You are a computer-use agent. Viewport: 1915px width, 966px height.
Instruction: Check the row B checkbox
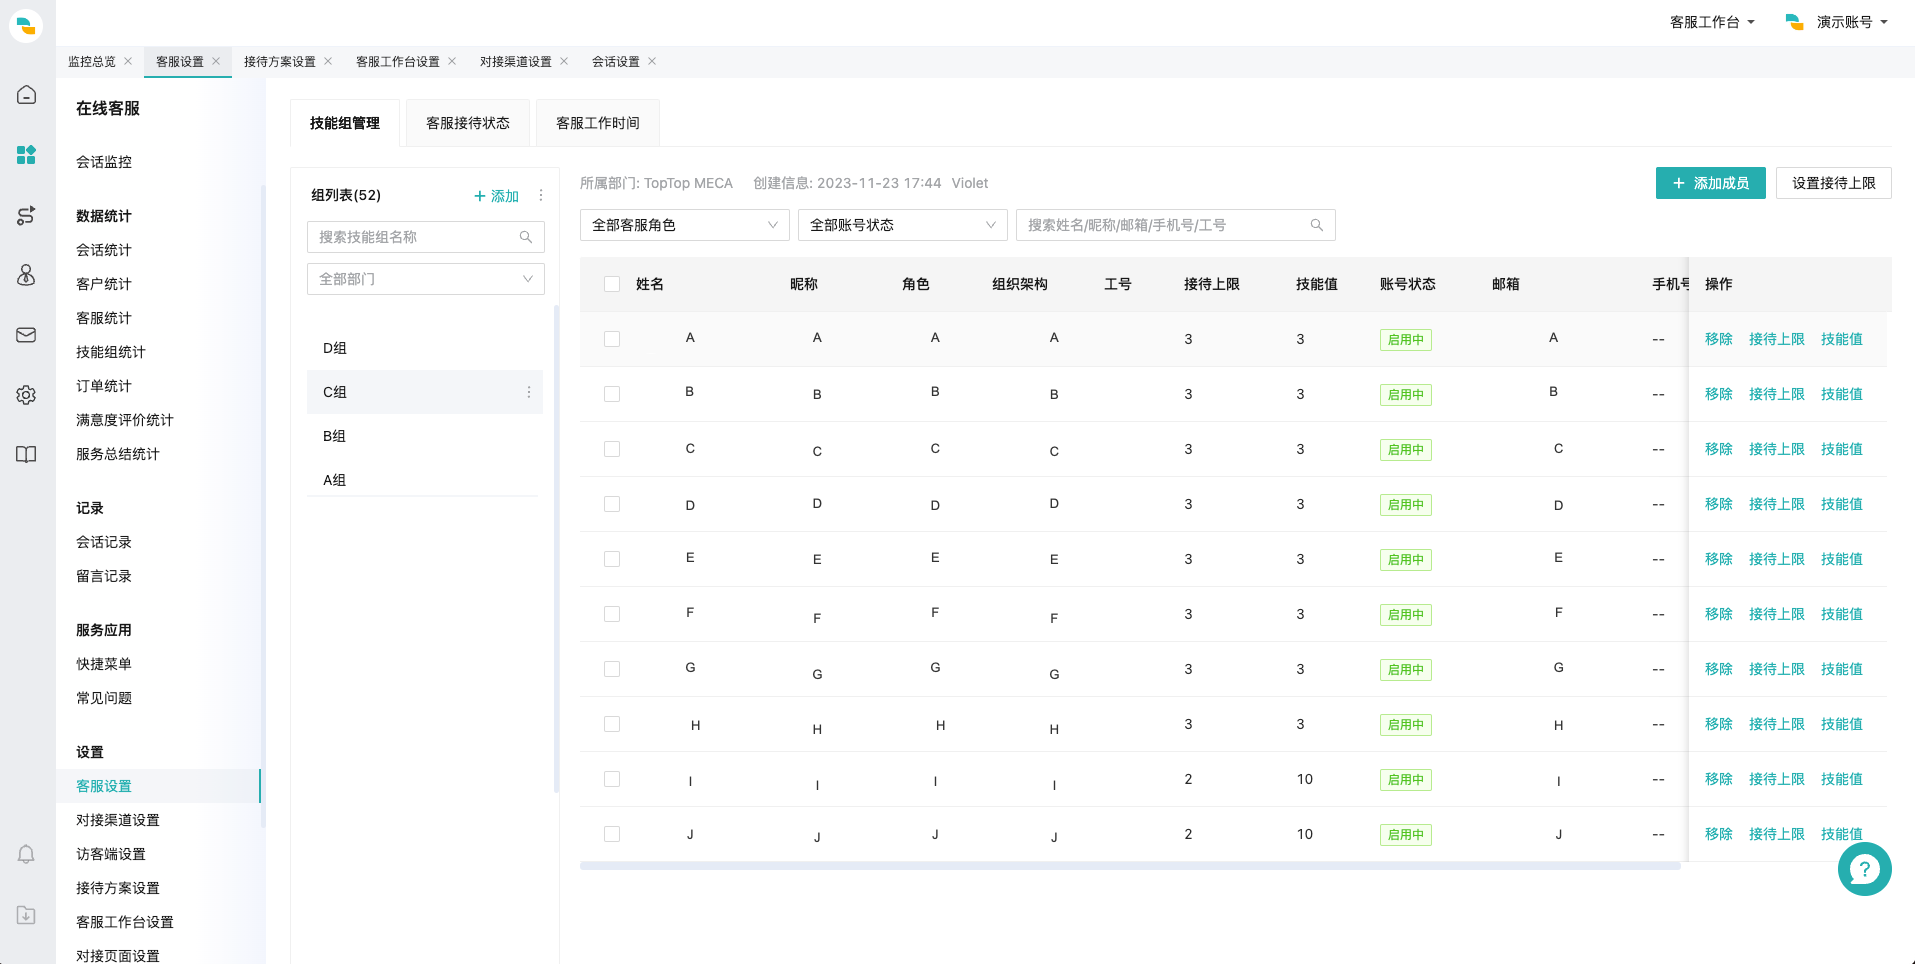[x=612, y=394]
